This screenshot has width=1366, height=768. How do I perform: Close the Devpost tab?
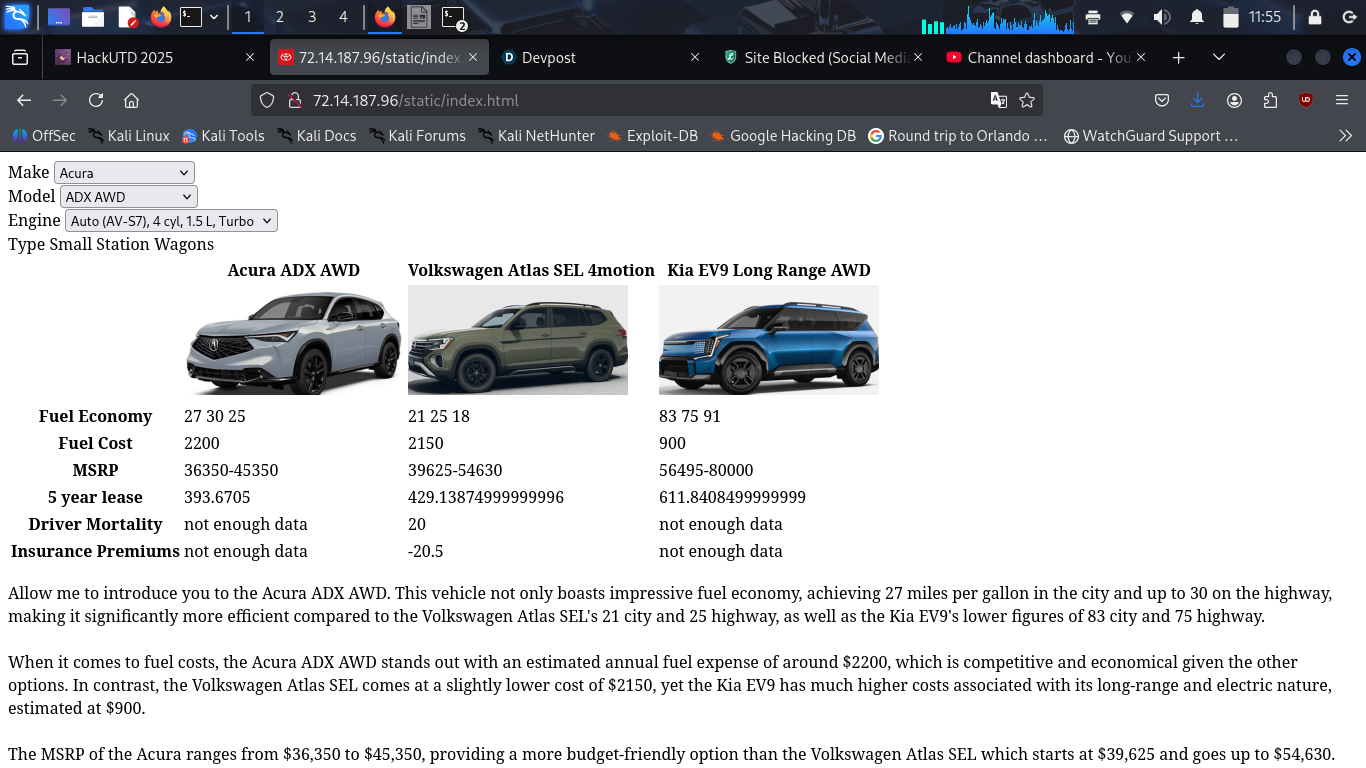tap(695, 58)
